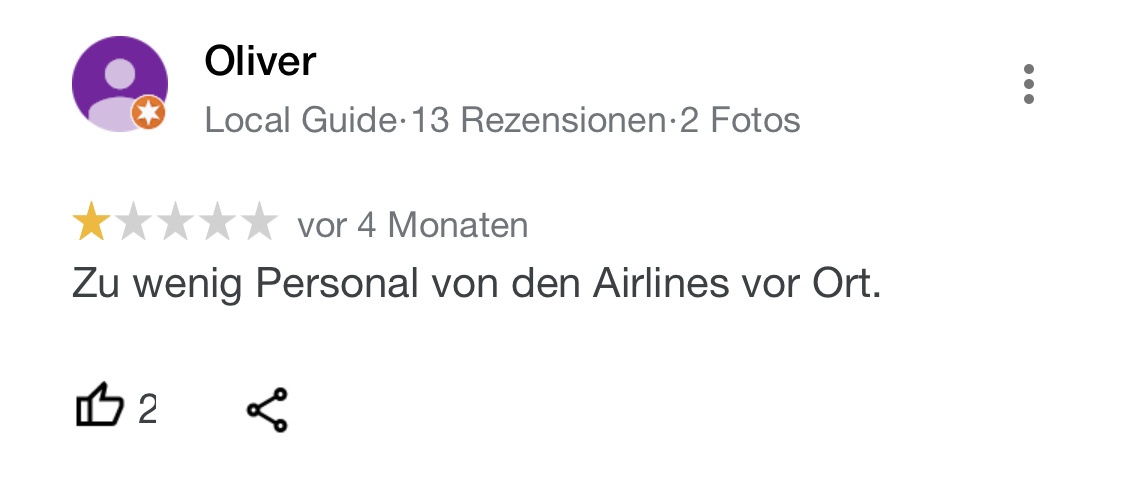Click the gold first rating star

[x=91, y=223]
